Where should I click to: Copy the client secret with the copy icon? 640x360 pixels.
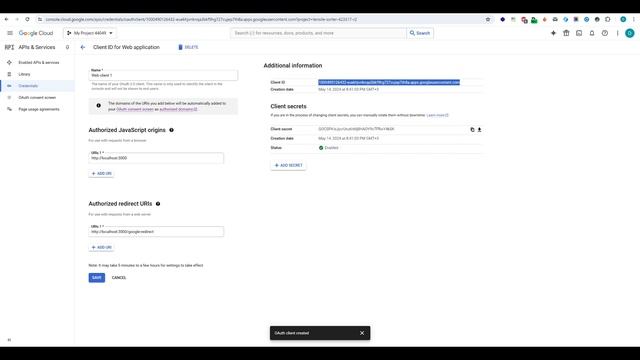pyautogui.click(x=472, y=130)
